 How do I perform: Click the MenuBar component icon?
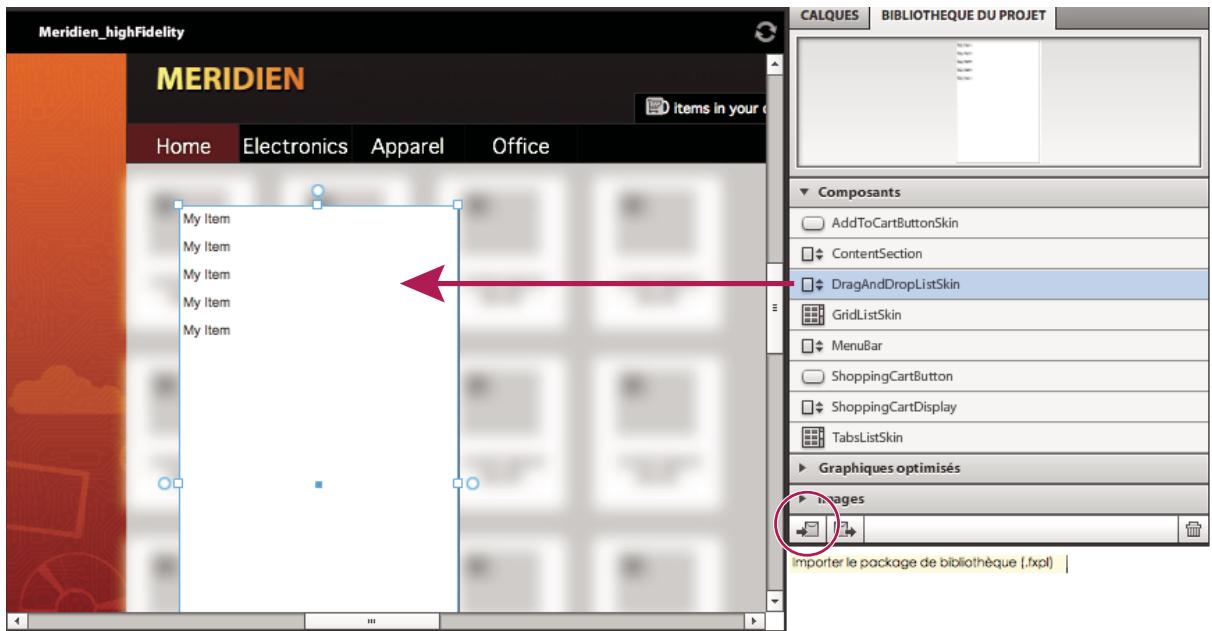click(x=813, y=346)
